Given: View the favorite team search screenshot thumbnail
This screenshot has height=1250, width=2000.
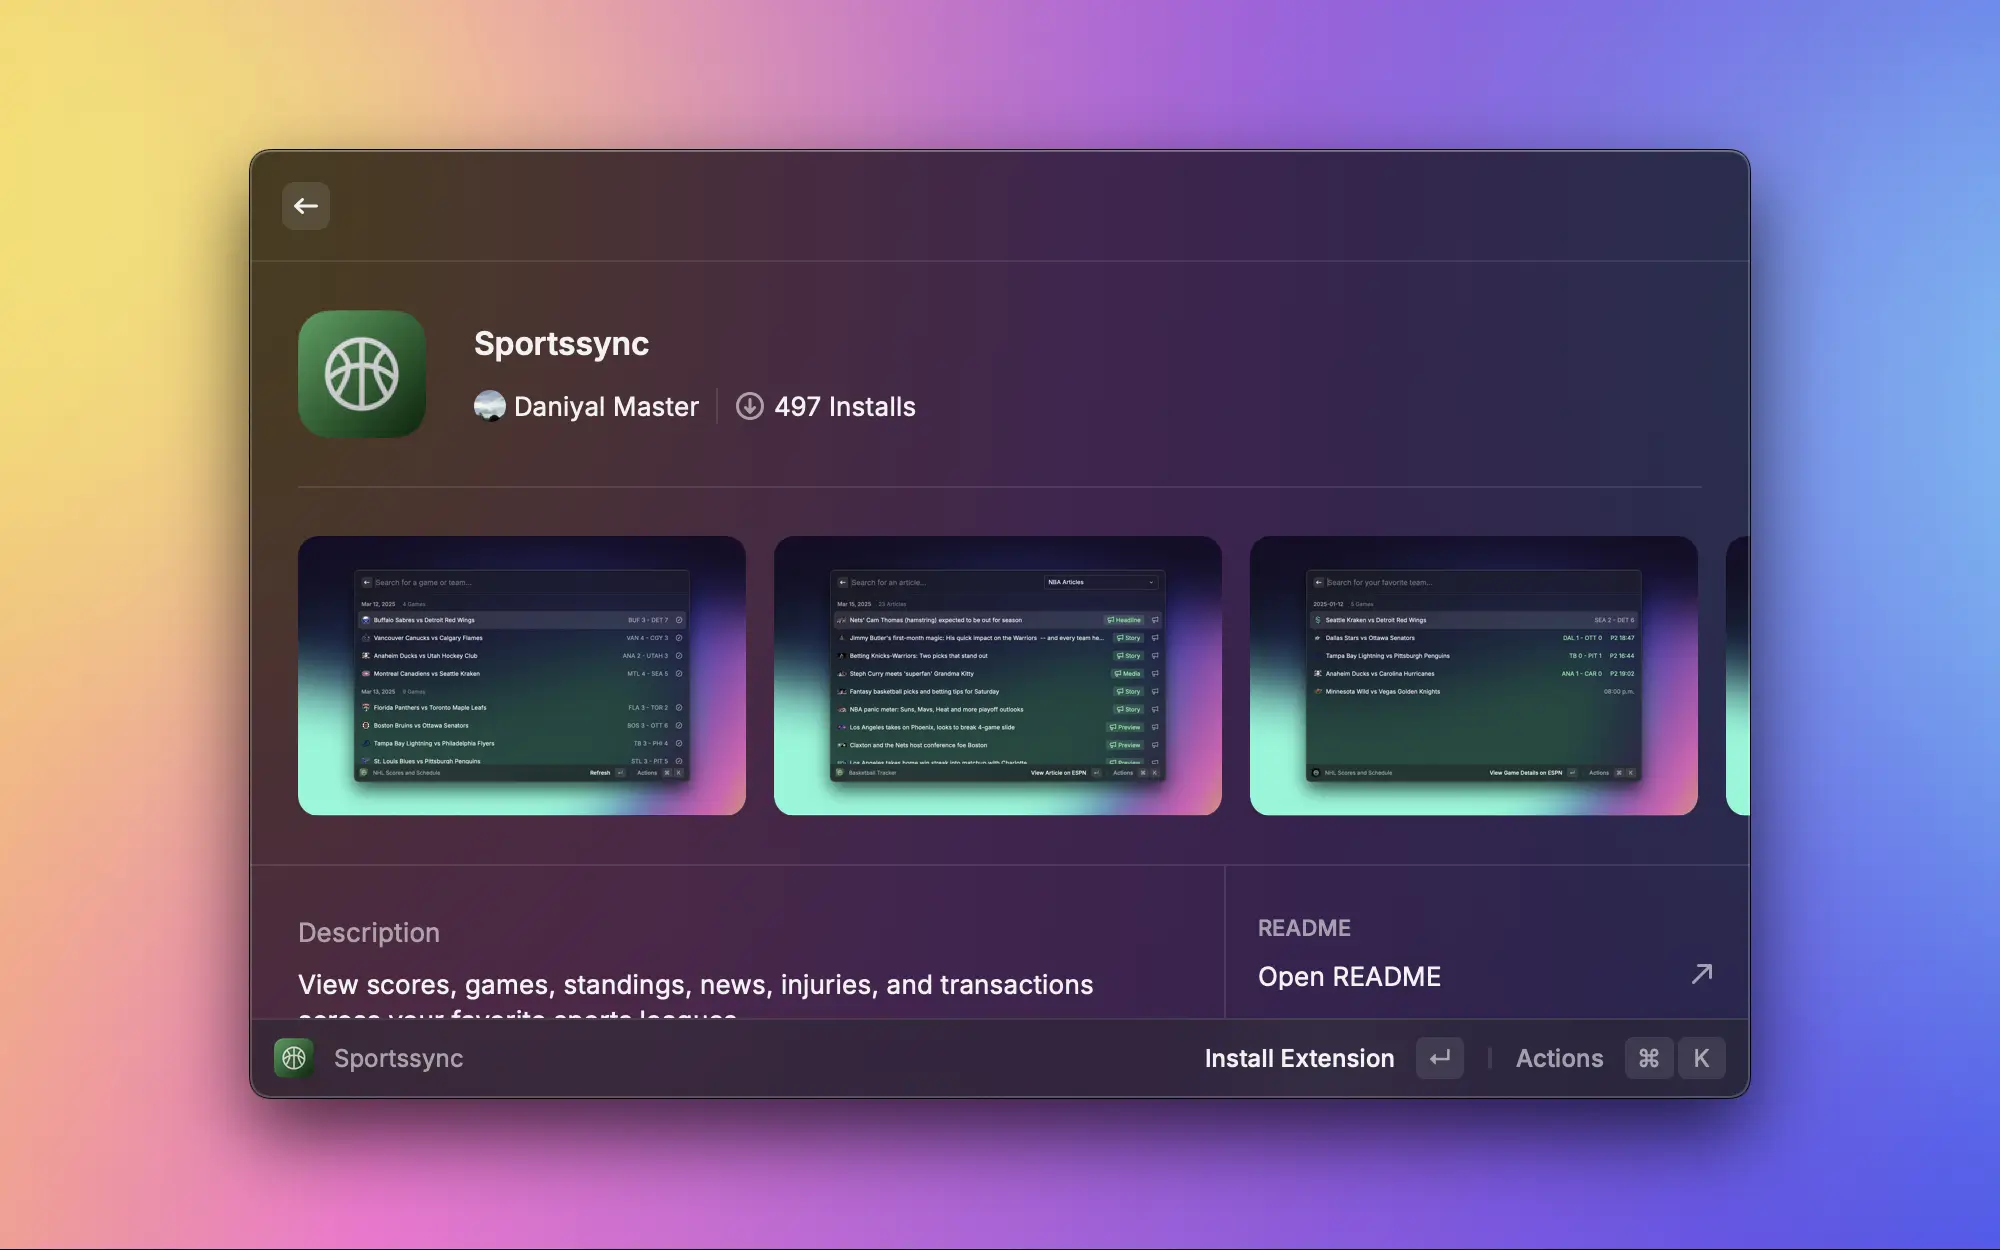Looking at the screenshot, I should click(x=1474, y=676).
